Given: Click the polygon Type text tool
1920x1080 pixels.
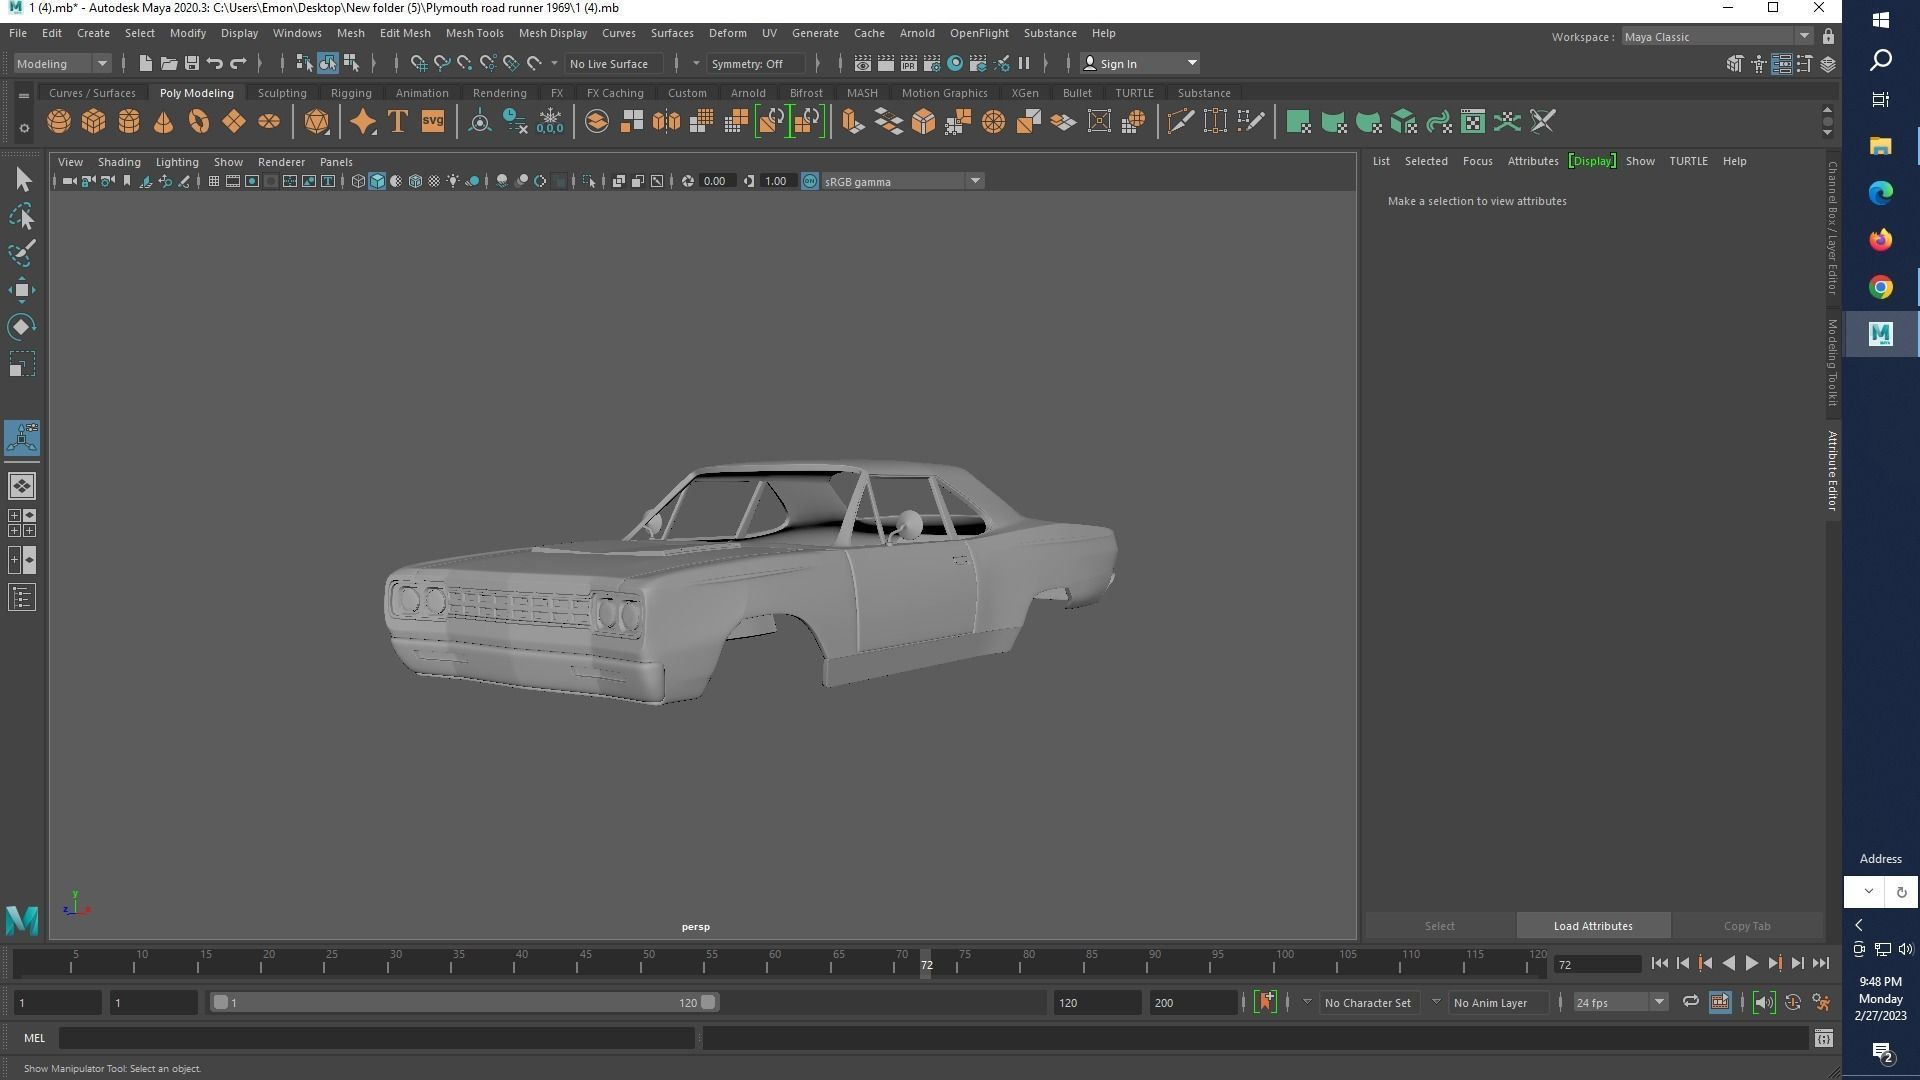Looking at the screenshot, I should 398,122.
